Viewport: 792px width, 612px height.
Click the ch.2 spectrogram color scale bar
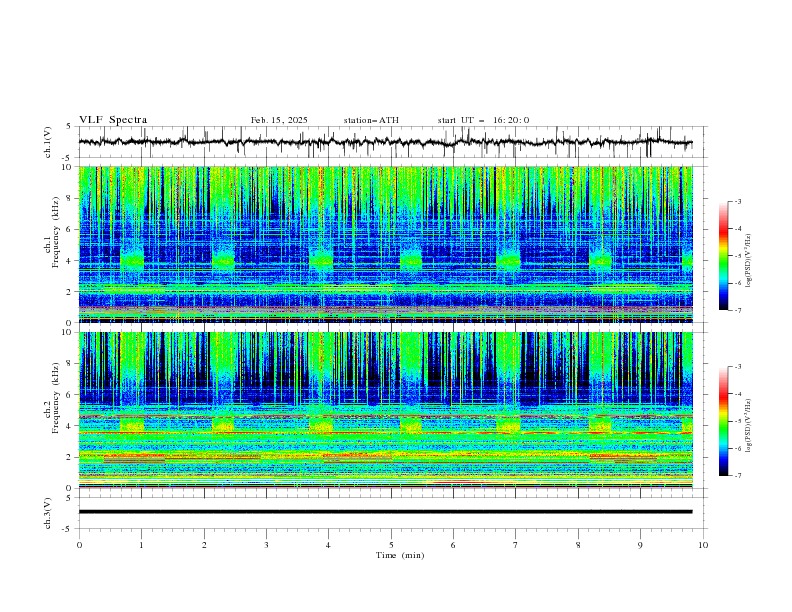pos(723,421)
